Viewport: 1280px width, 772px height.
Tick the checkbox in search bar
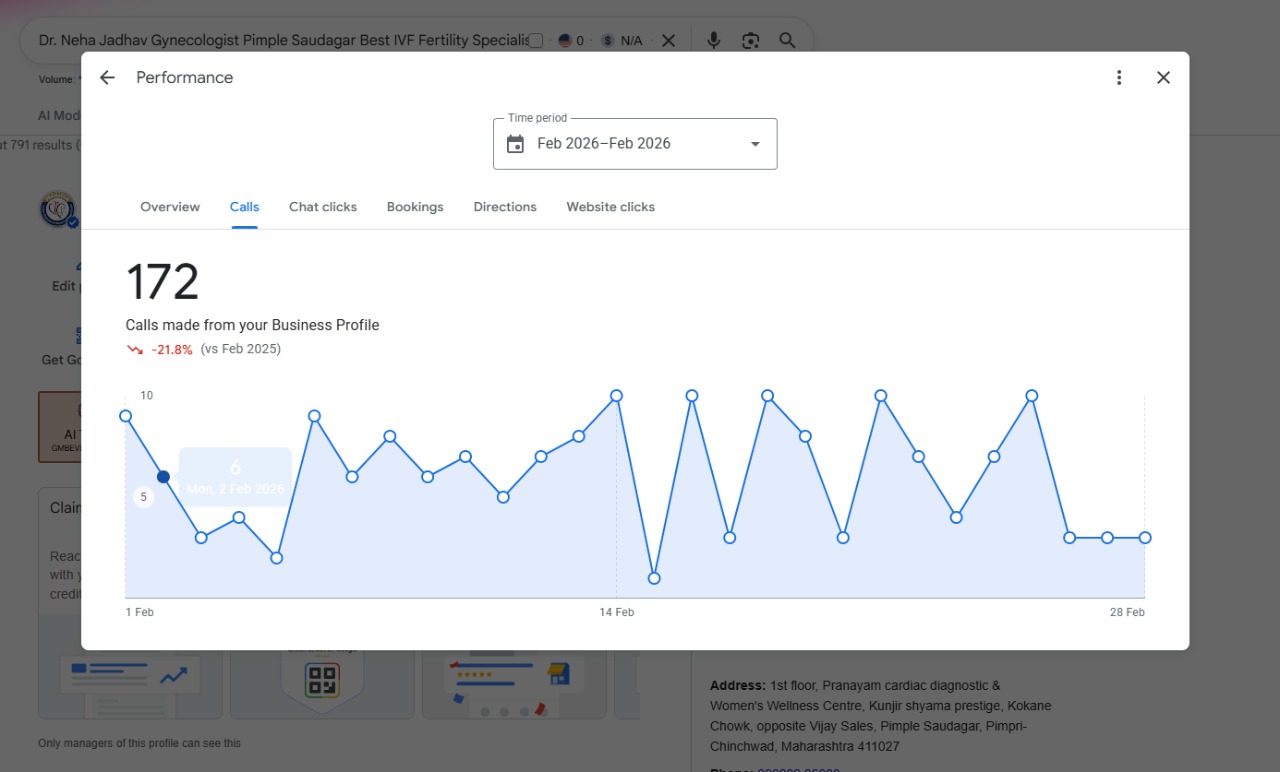(536, 41)
